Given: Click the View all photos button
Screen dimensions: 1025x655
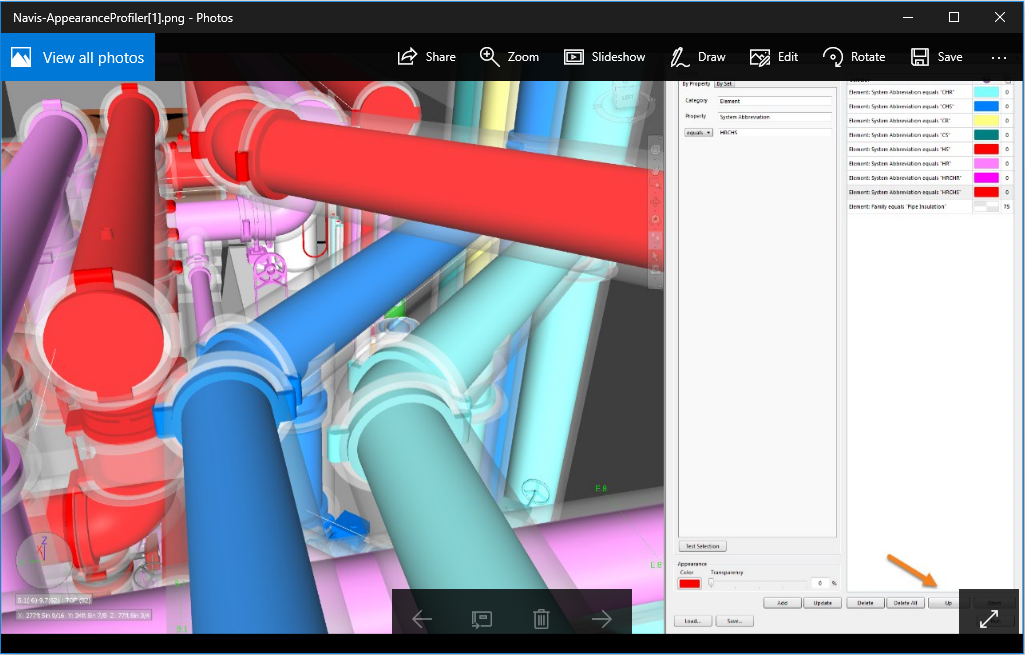Looking at the screenshot, I should coord(77,56).
